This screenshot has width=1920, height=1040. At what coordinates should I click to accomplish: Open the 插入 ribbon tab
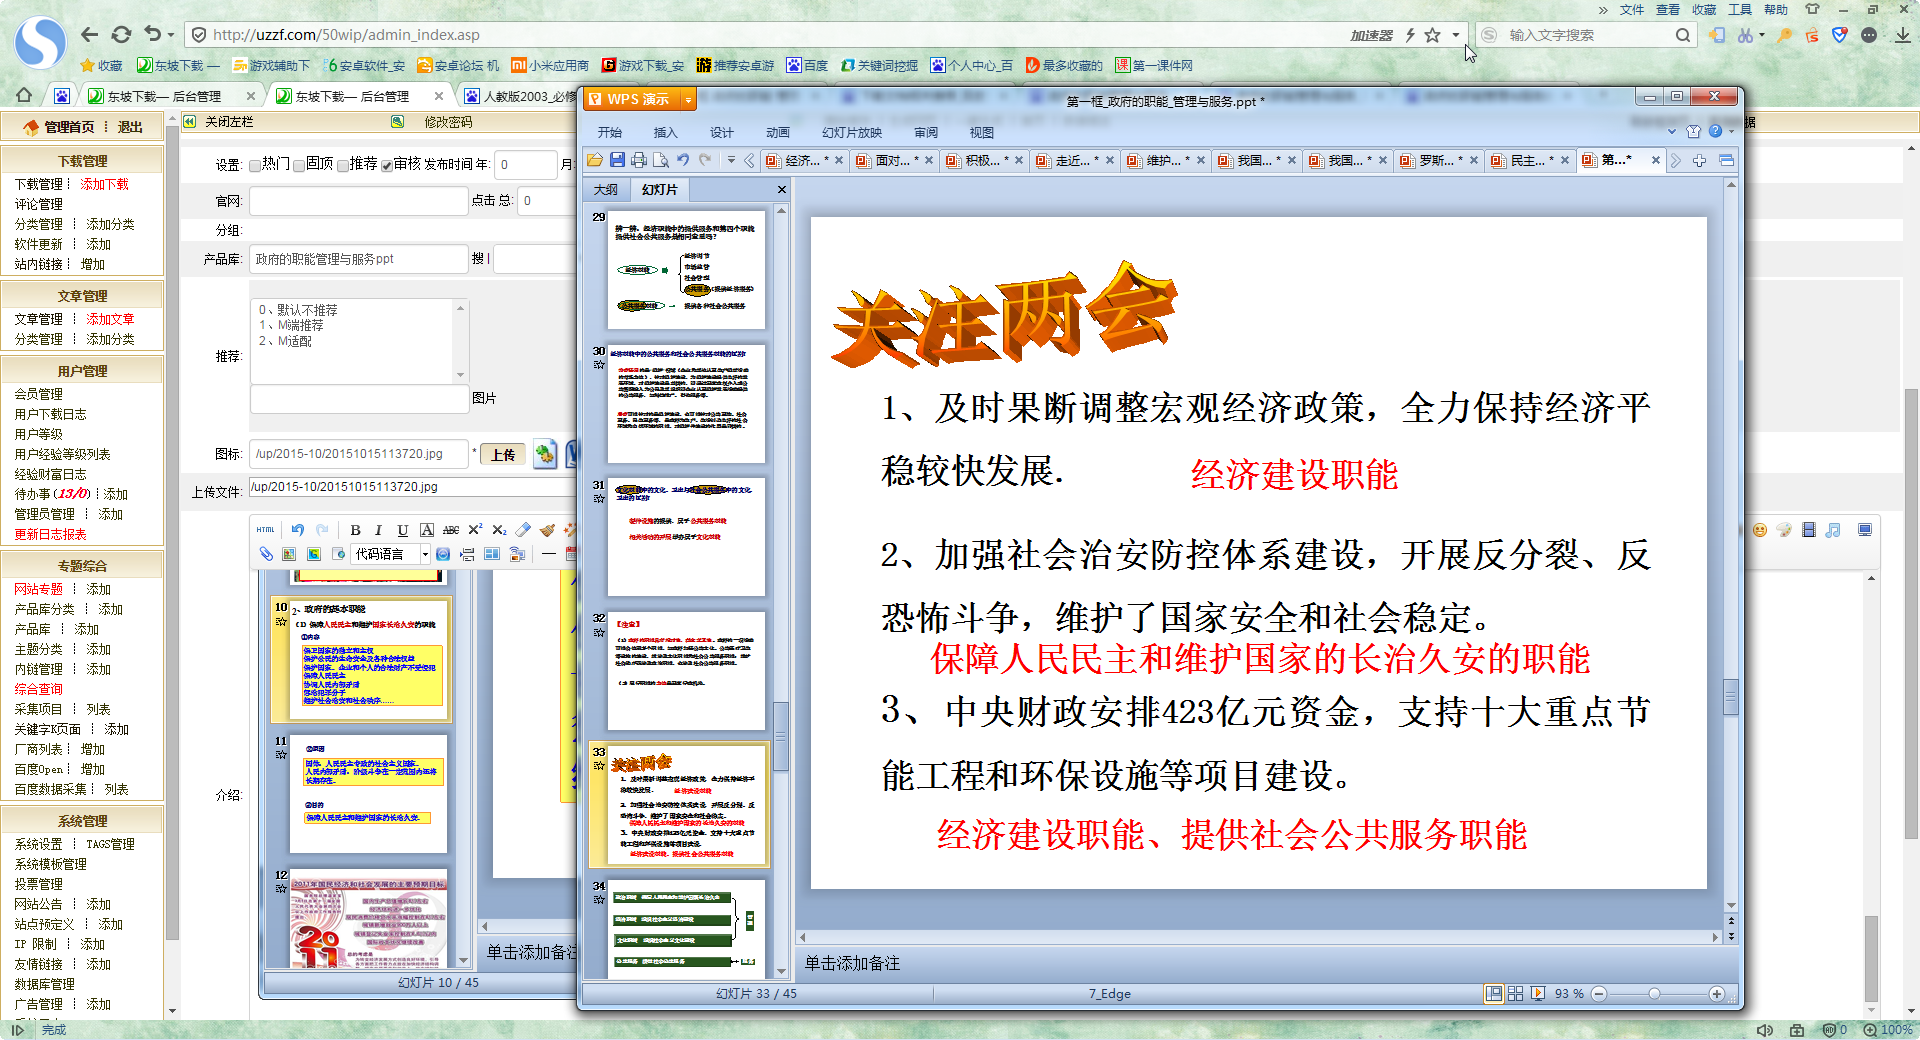(x=666, y=132)
